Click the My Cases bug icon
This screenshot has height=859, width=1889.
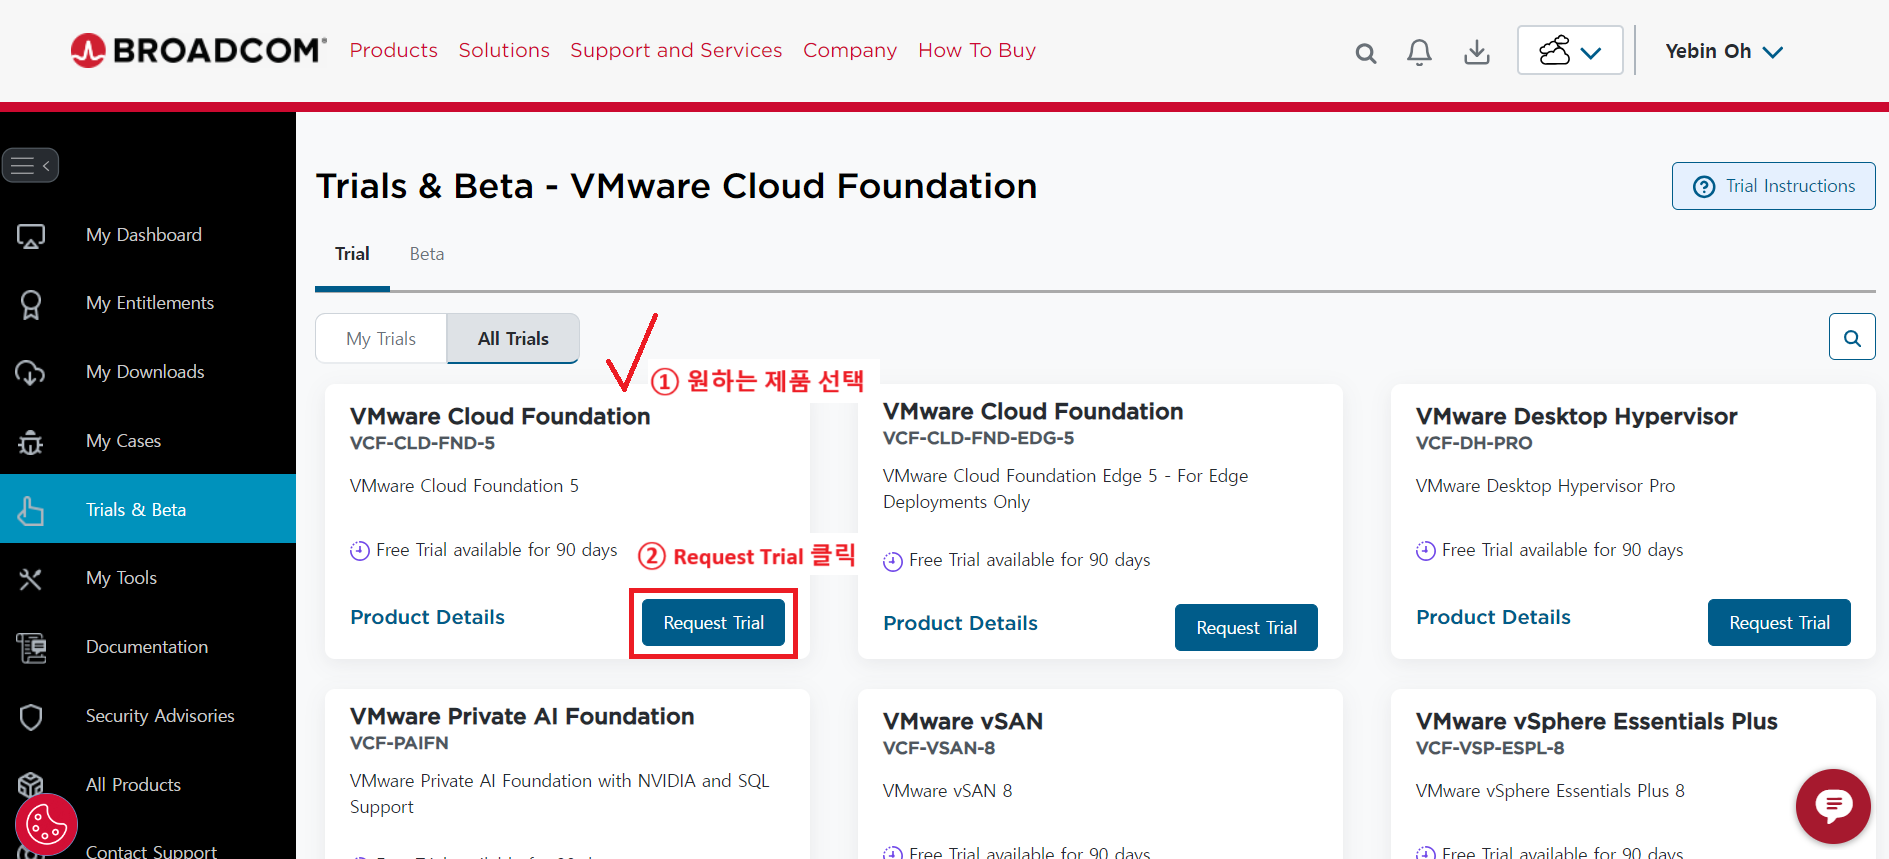click(x=31, y=441)
